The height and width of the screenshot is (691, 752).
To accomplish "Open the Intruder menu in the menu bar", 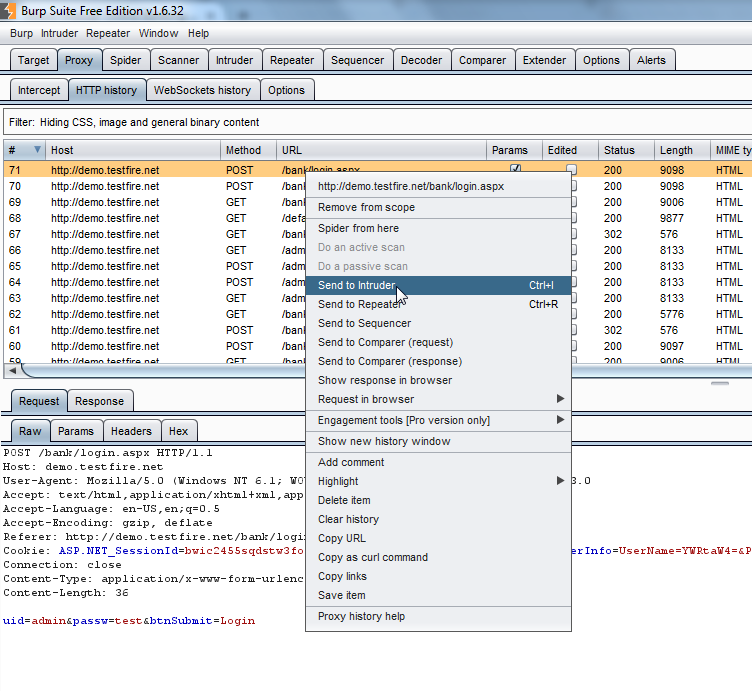I will (59, 33).
